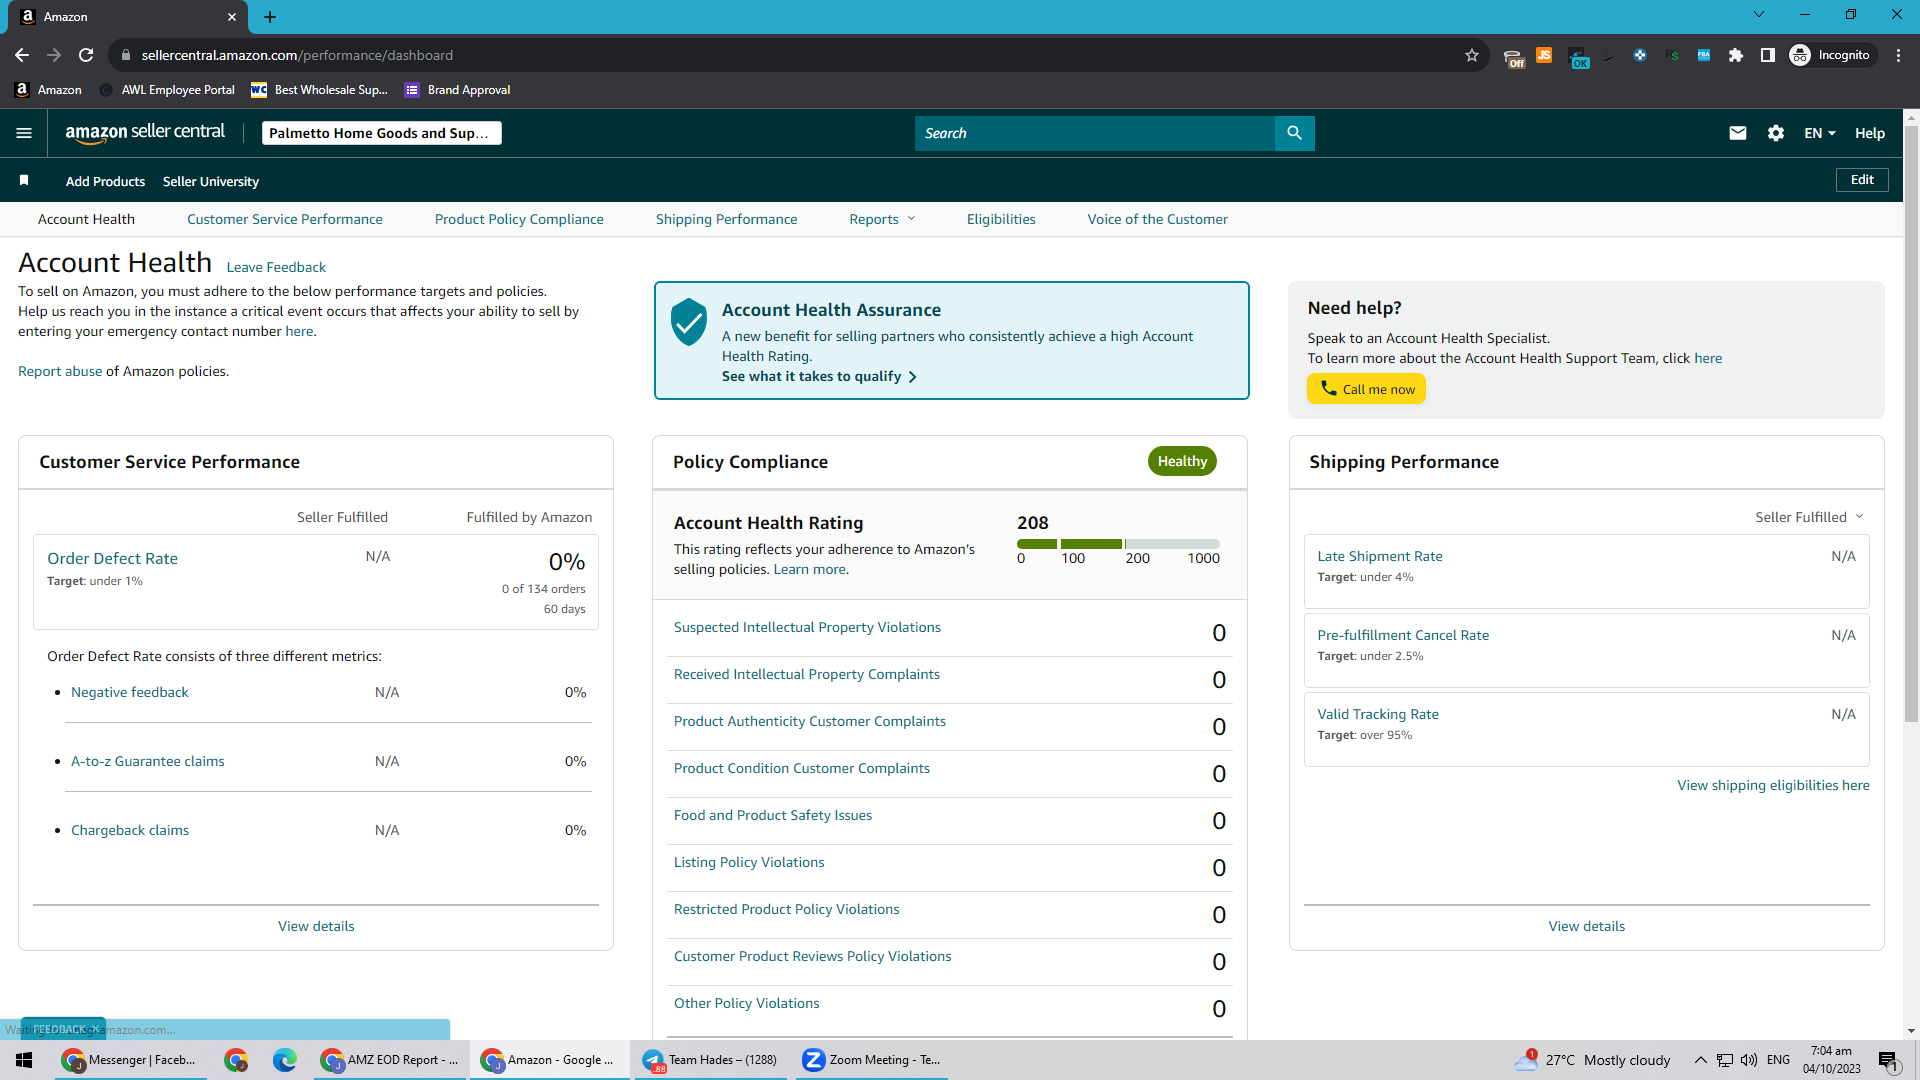This screenshot has width=1920, height=1080.
Task: Click the search magnifier button
Action: [x=1294, y=133]
